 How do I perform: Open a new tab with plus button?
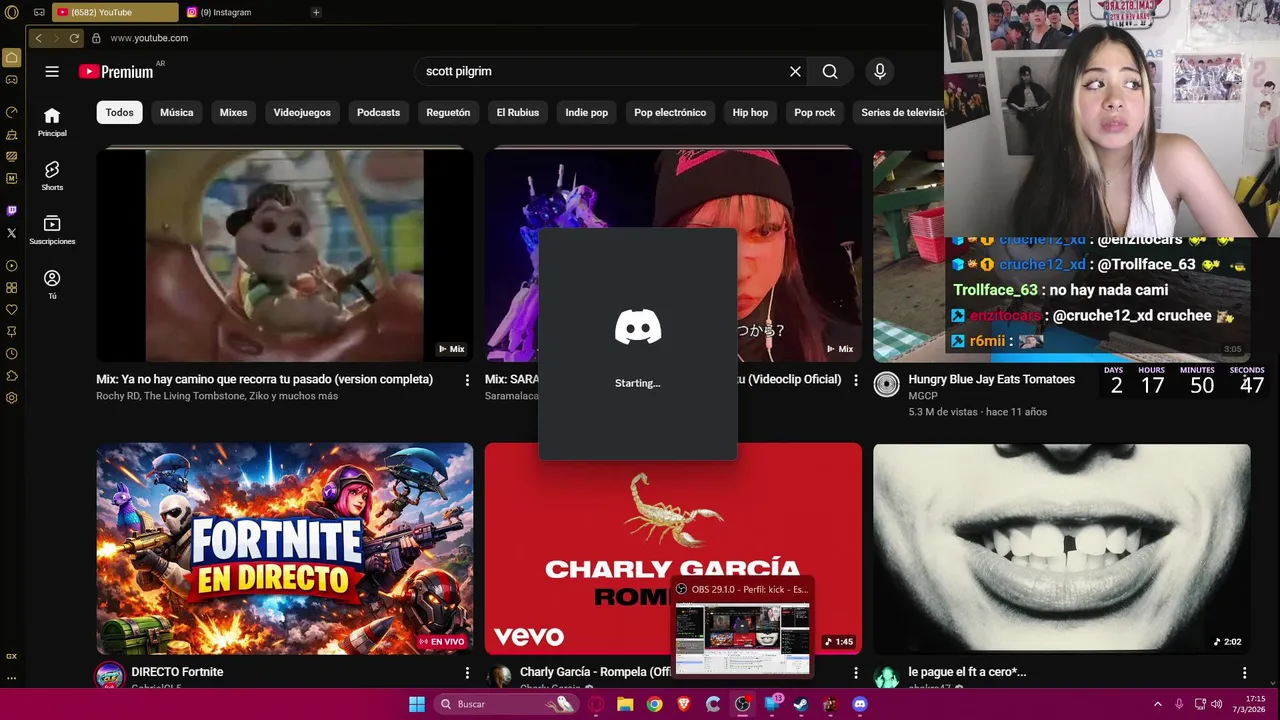click(x=316, y=12)
